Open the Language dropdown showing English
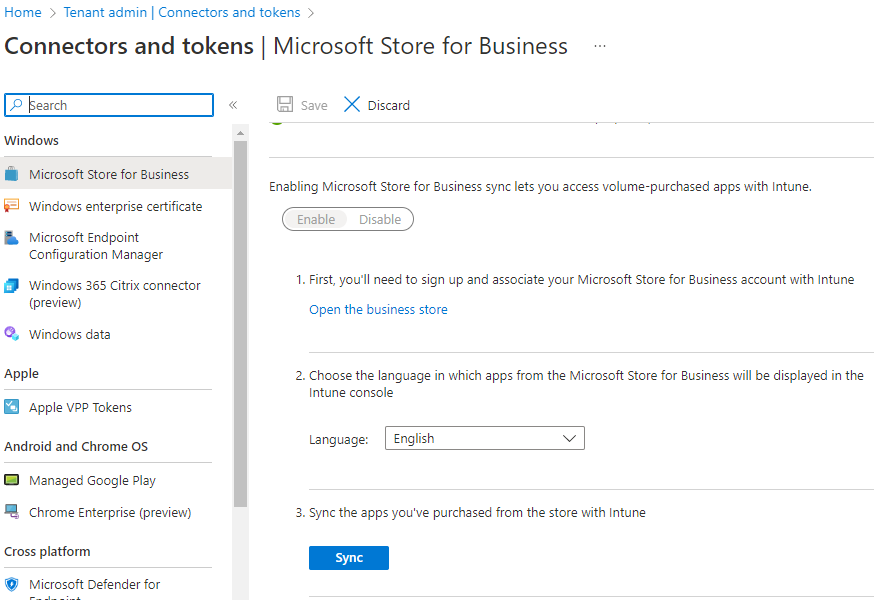Viewport: 874px width, 600px height. [x=484, y=438]
